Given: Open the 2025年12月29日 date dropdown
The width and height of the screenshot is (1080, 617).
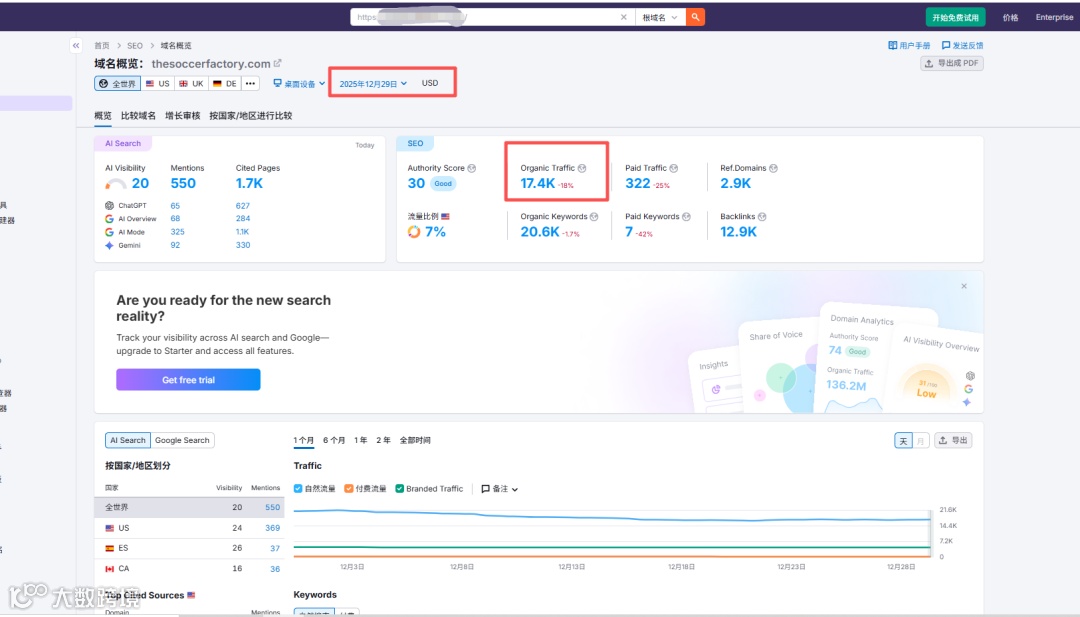Looking at the screenshot, I should pyautogui.click(x=373, y=83).
